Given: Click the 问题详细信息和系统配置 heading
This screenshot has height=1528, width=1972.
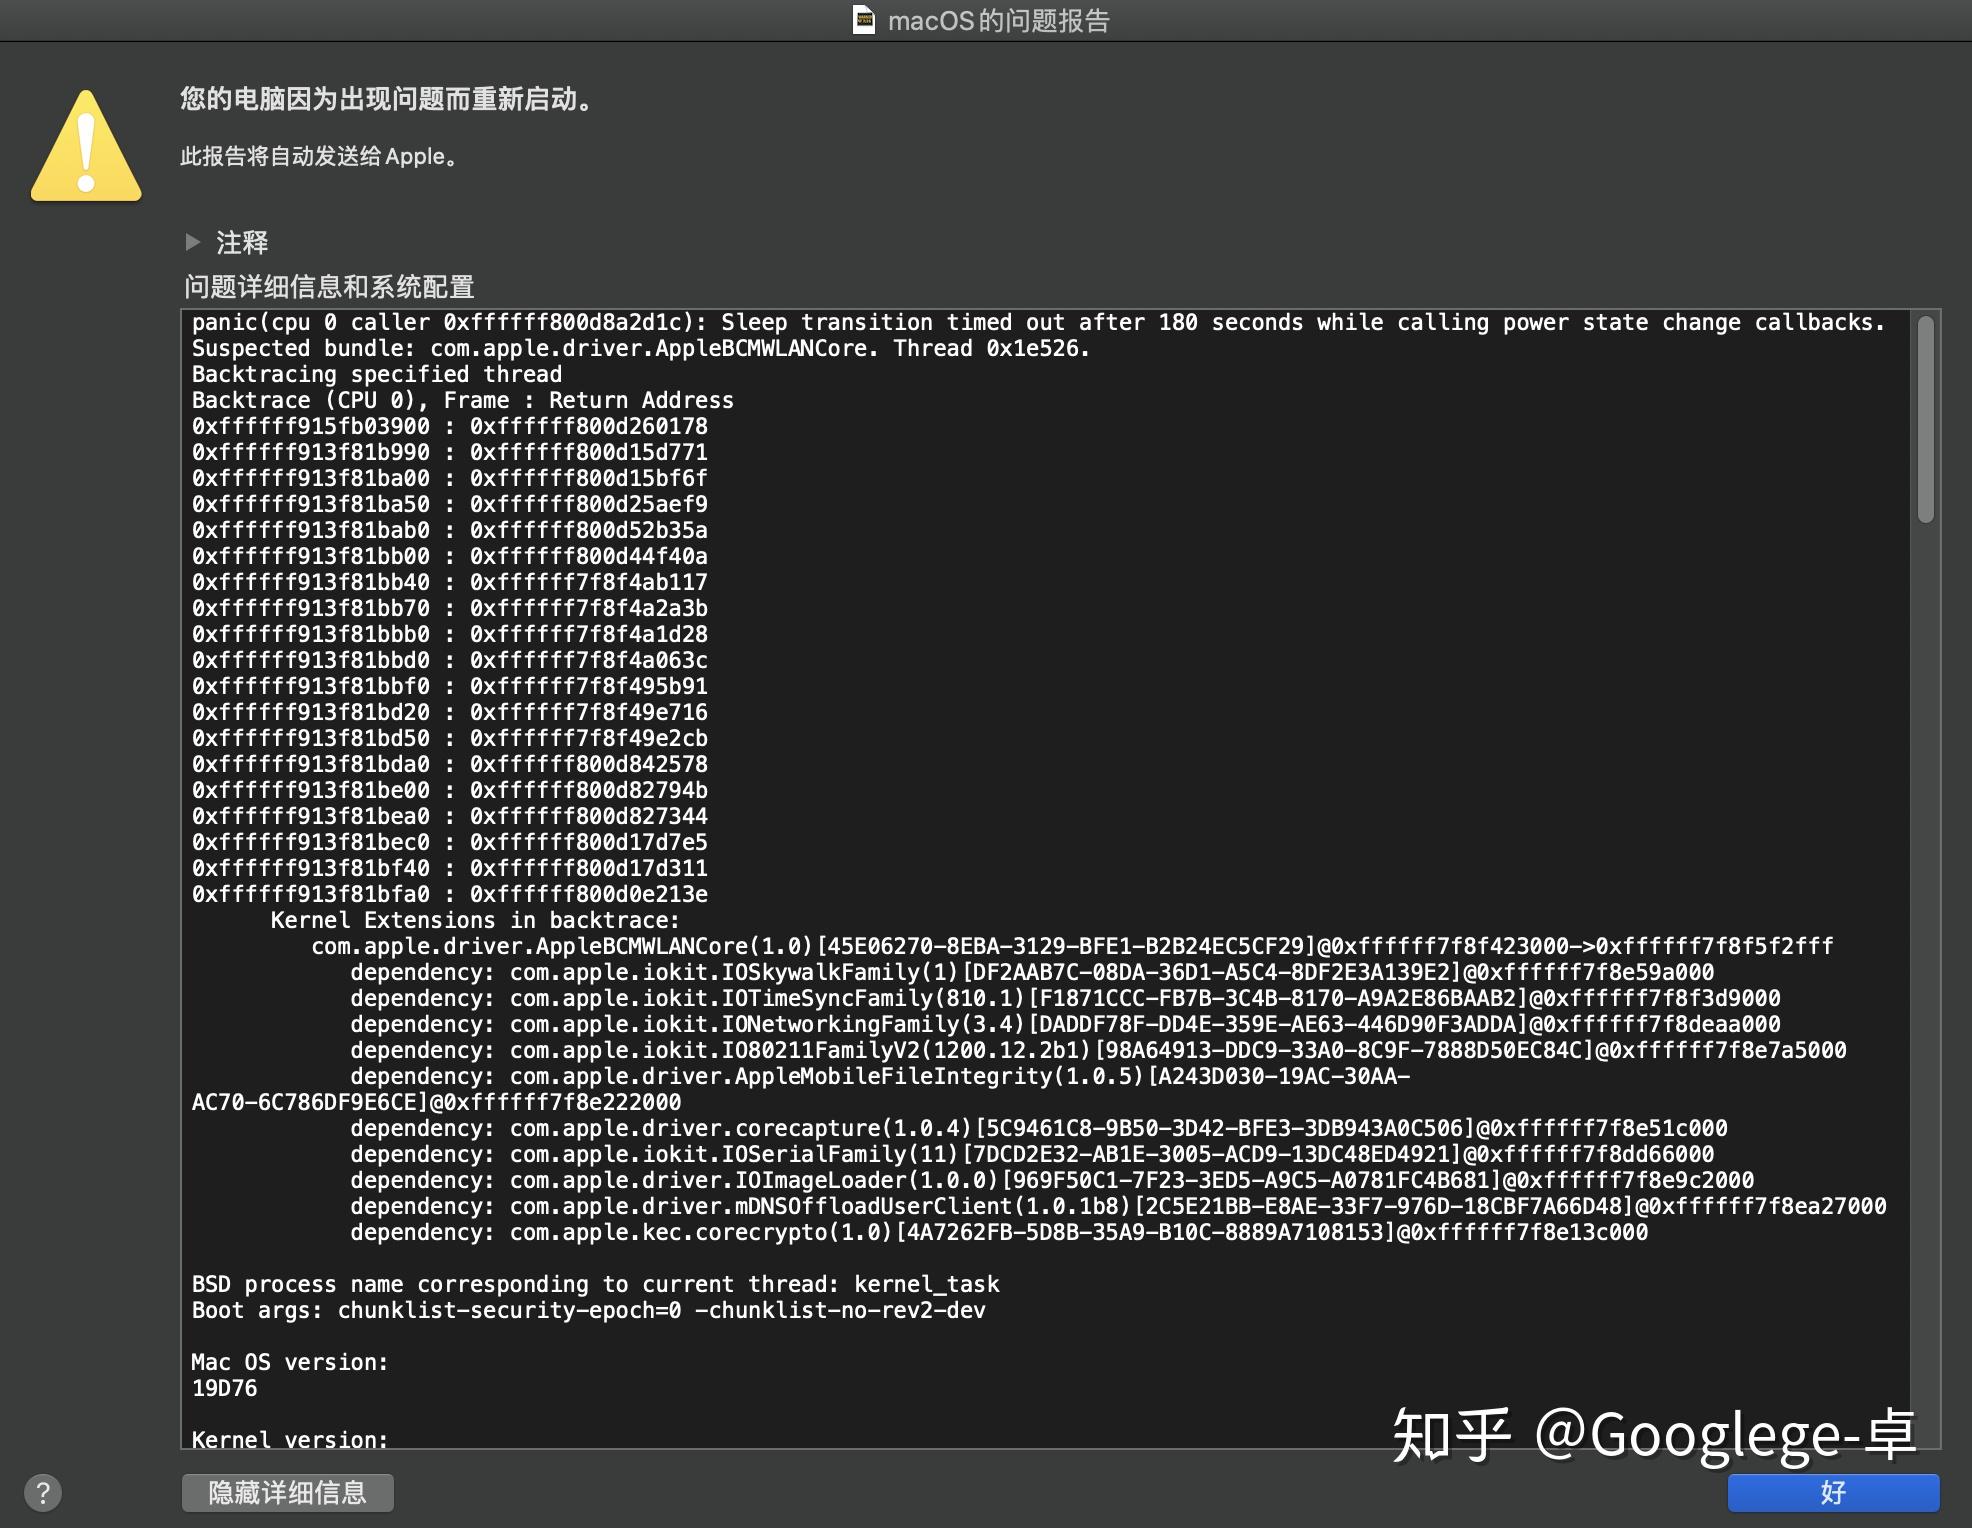Looking at the screenshot, I should pyautogui.click(x=330, y=287).
